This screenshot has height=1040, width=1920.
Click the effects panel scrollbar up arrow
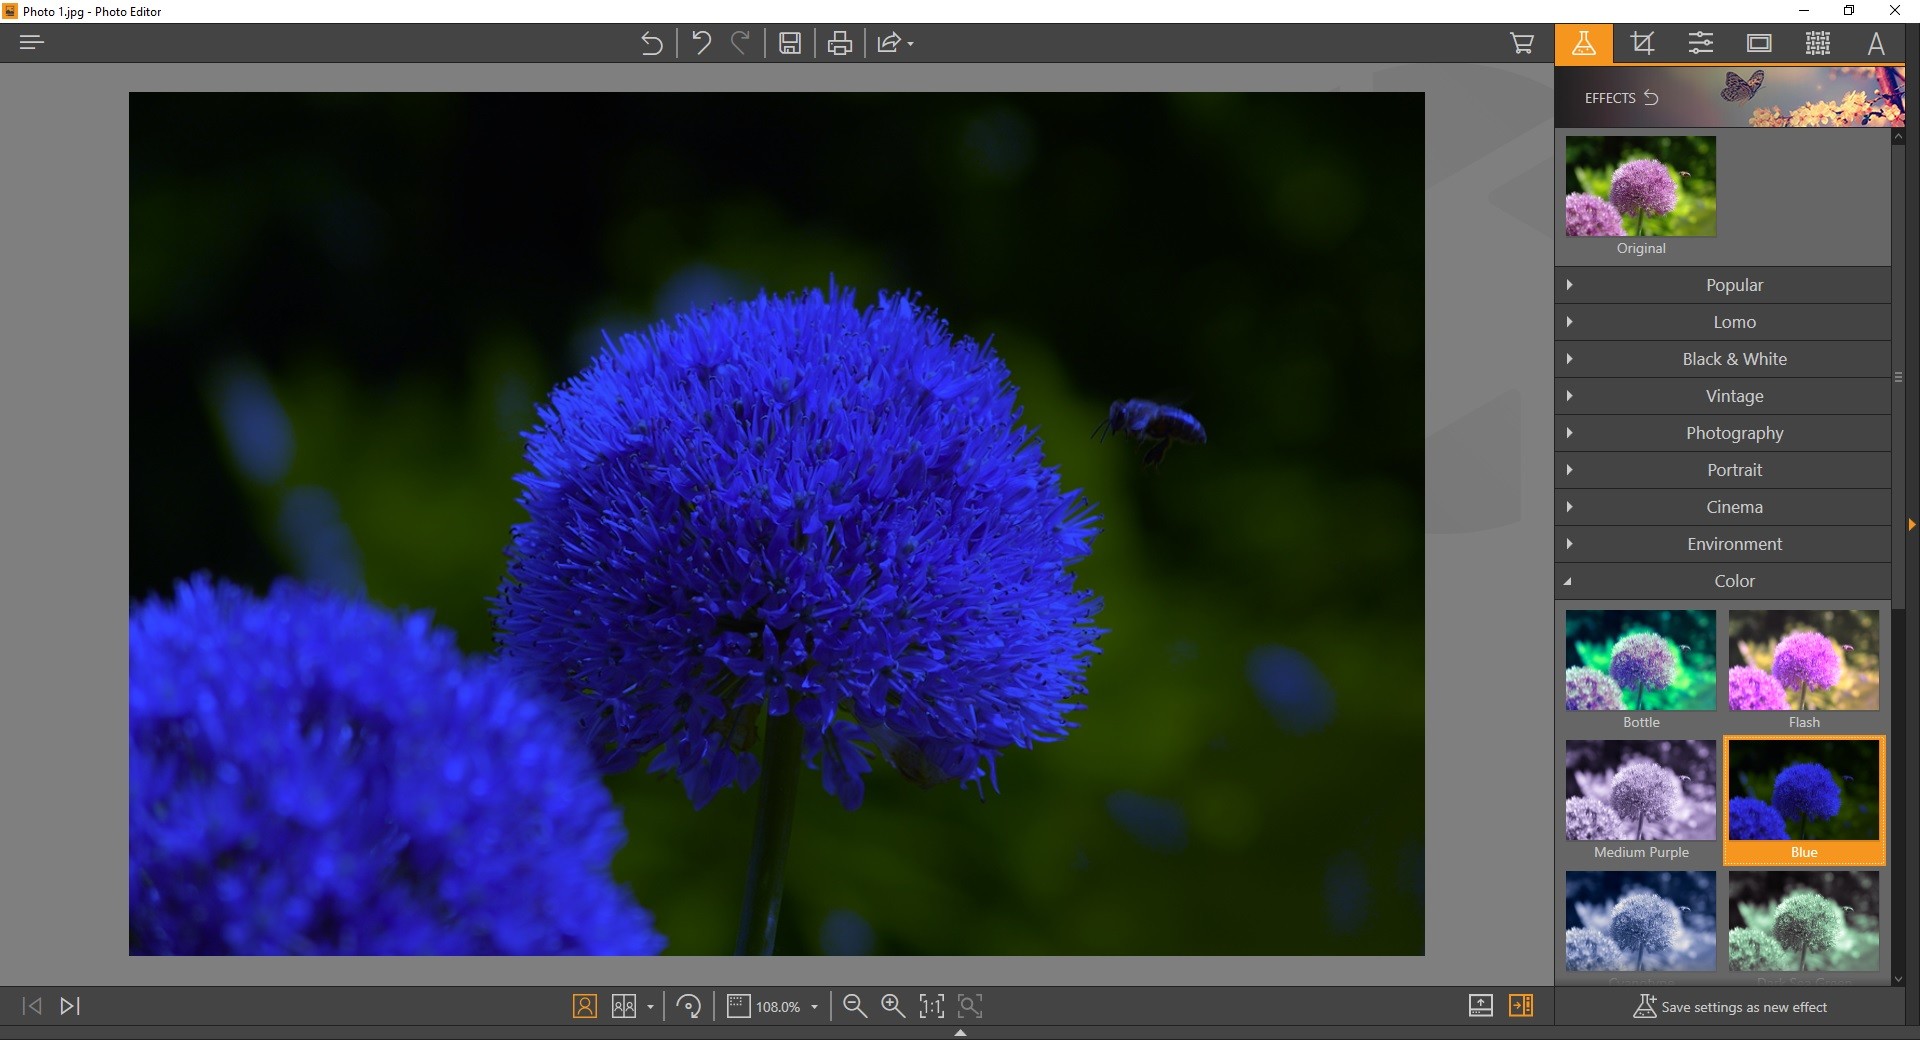(1898, 138)
